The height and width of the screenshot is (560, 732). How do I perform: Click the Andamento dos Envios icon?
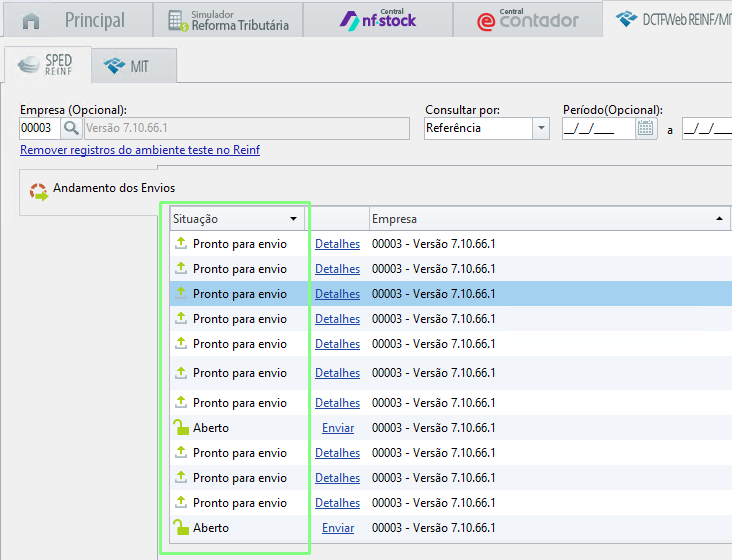pos(38,191)
